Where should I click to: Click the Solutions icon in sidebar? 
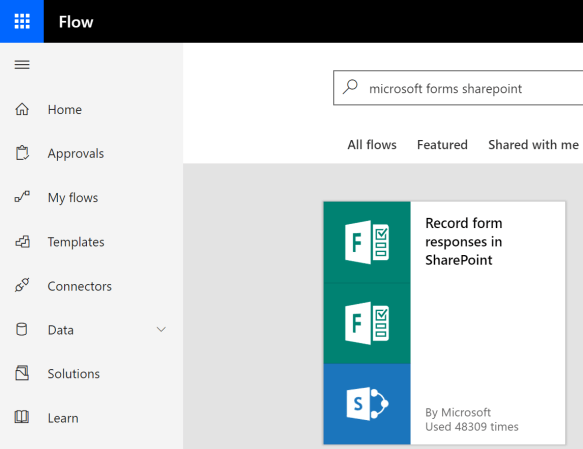pyautogui.click(x=22, y=373)
